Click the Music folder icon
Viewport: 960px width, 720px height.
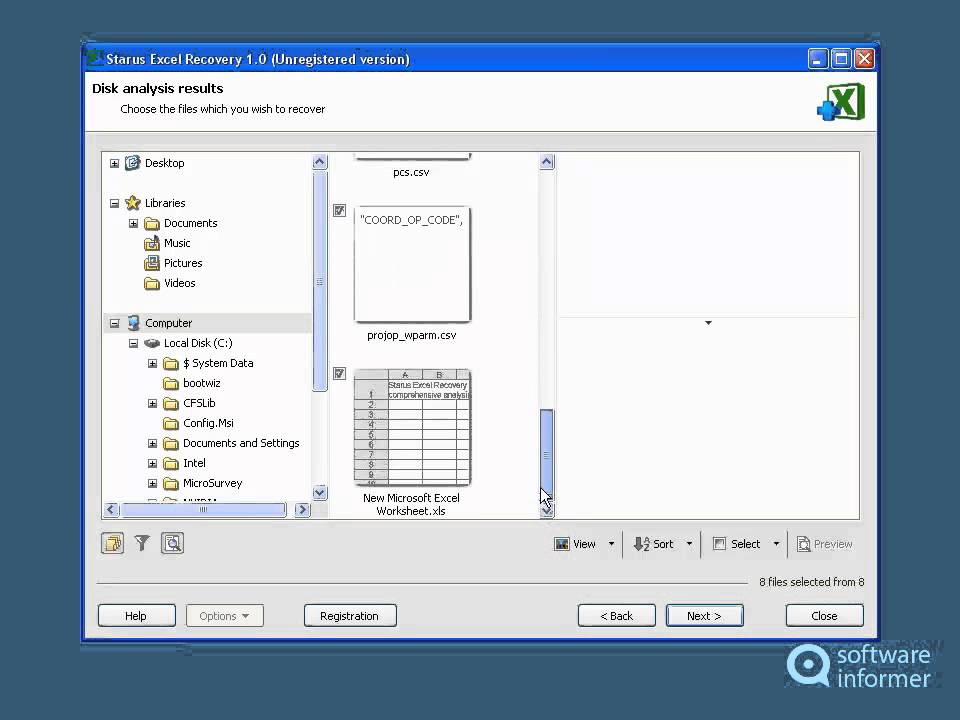152,243
